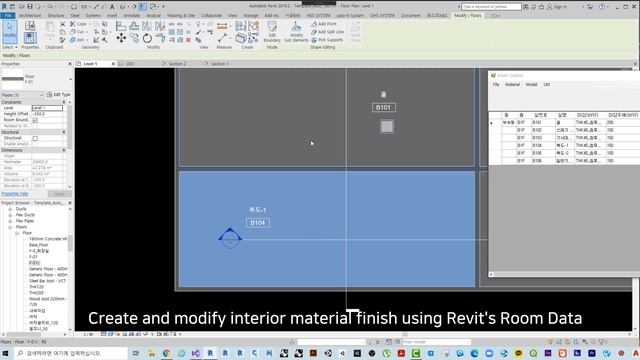Click the Properties palette icon in ribbon
Image resolution: width=640 pixels, height=360 pixels.
tap(29, 38)
